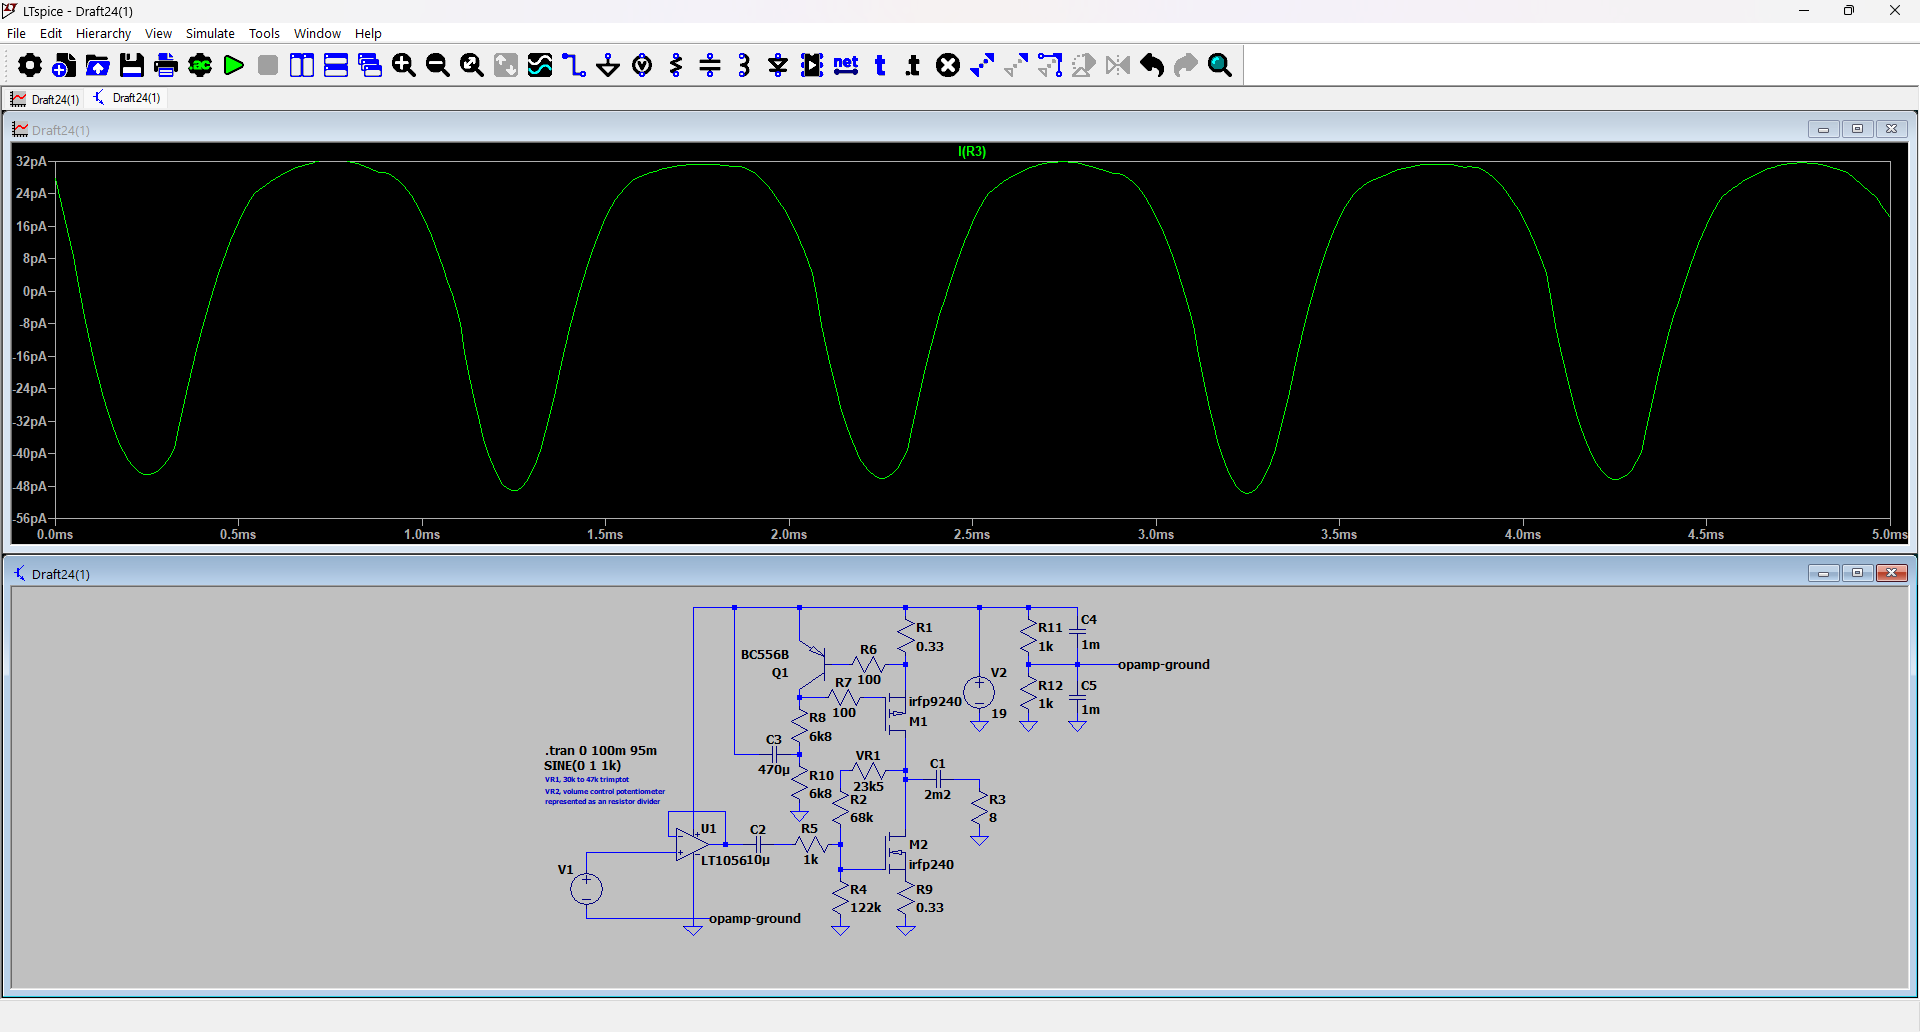
Task: Maximize the schematic pane
Action: pos(1857,573)
